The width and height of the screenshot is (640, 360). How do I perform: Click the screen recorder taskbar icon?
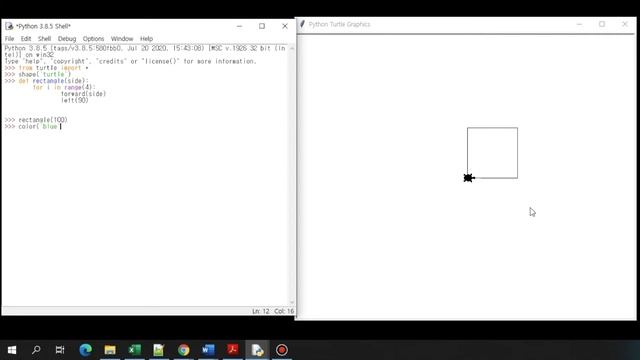tap(282, 350)
